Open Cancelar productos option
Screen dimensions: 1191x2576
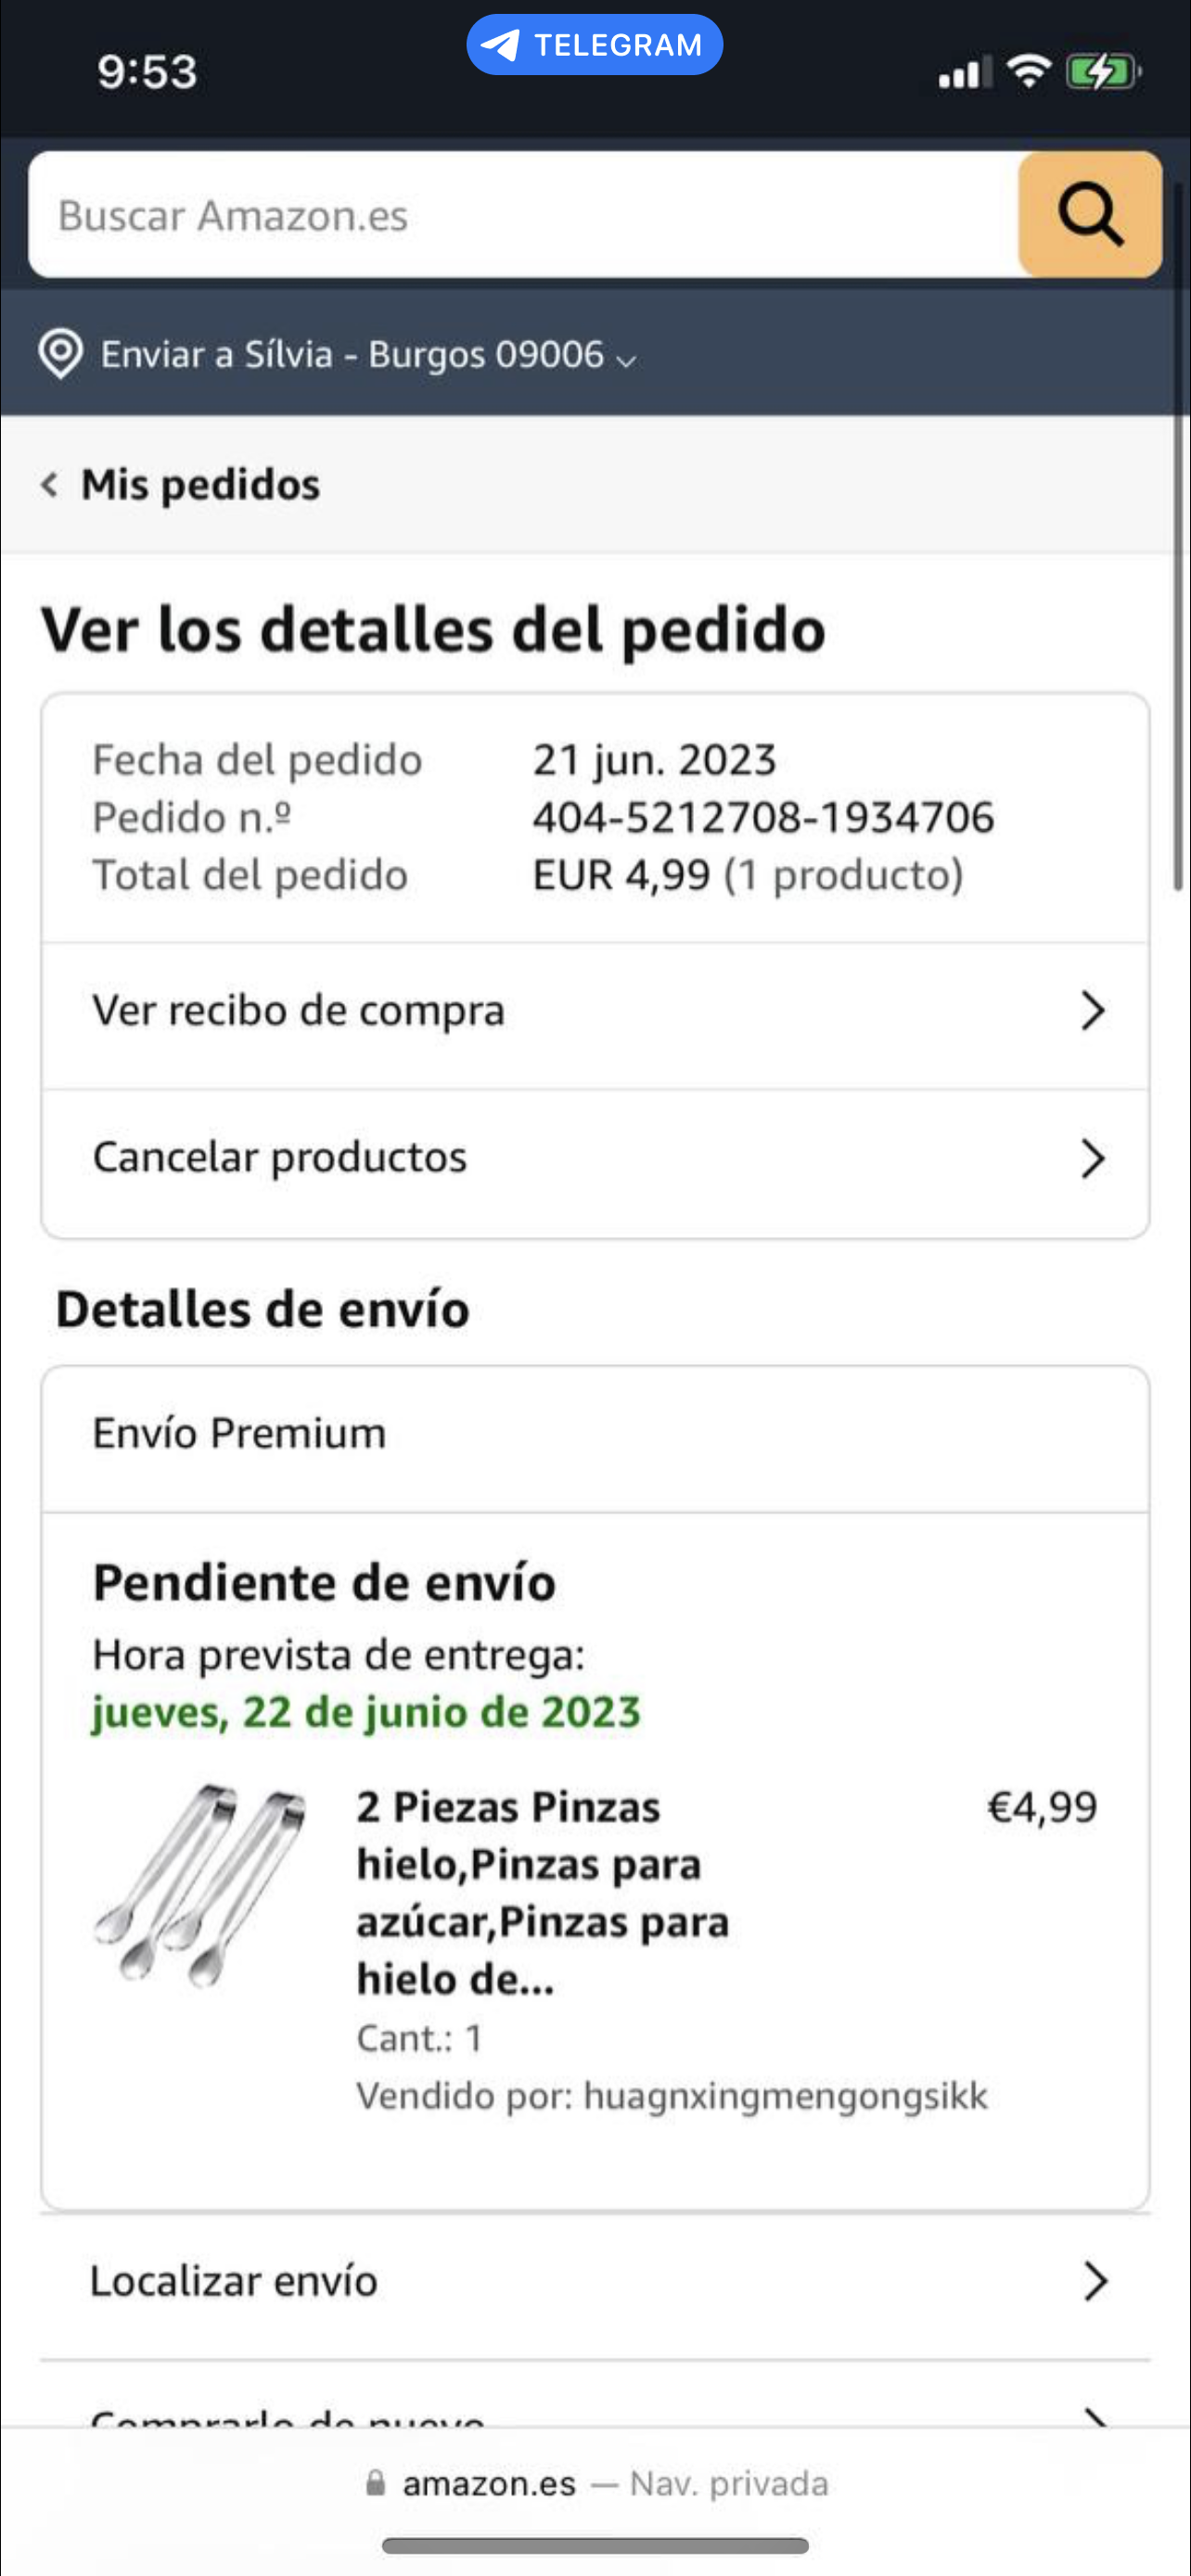coord(280,1158)
